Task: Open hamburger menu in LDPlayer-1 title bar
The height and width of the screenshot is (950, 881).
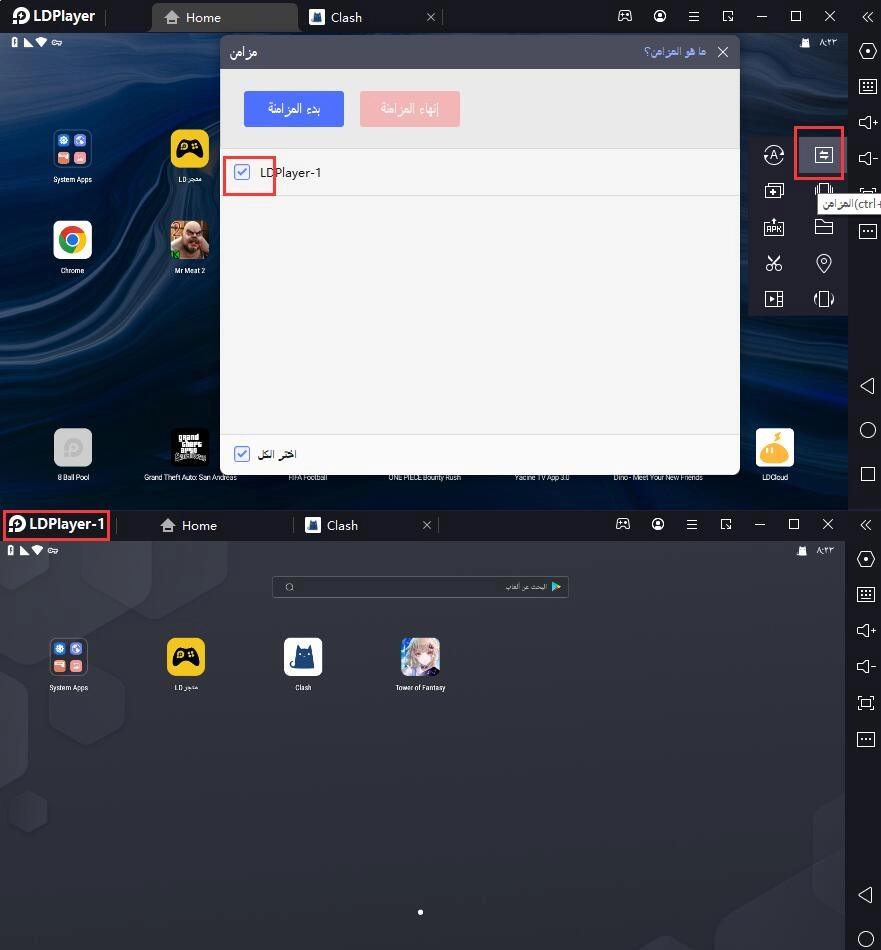Action: tap(691, 524)
